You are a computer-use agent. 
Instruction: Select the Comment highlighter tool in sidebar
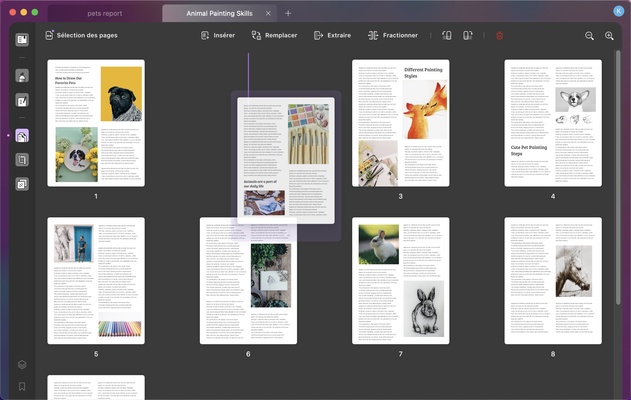[22, 76]
